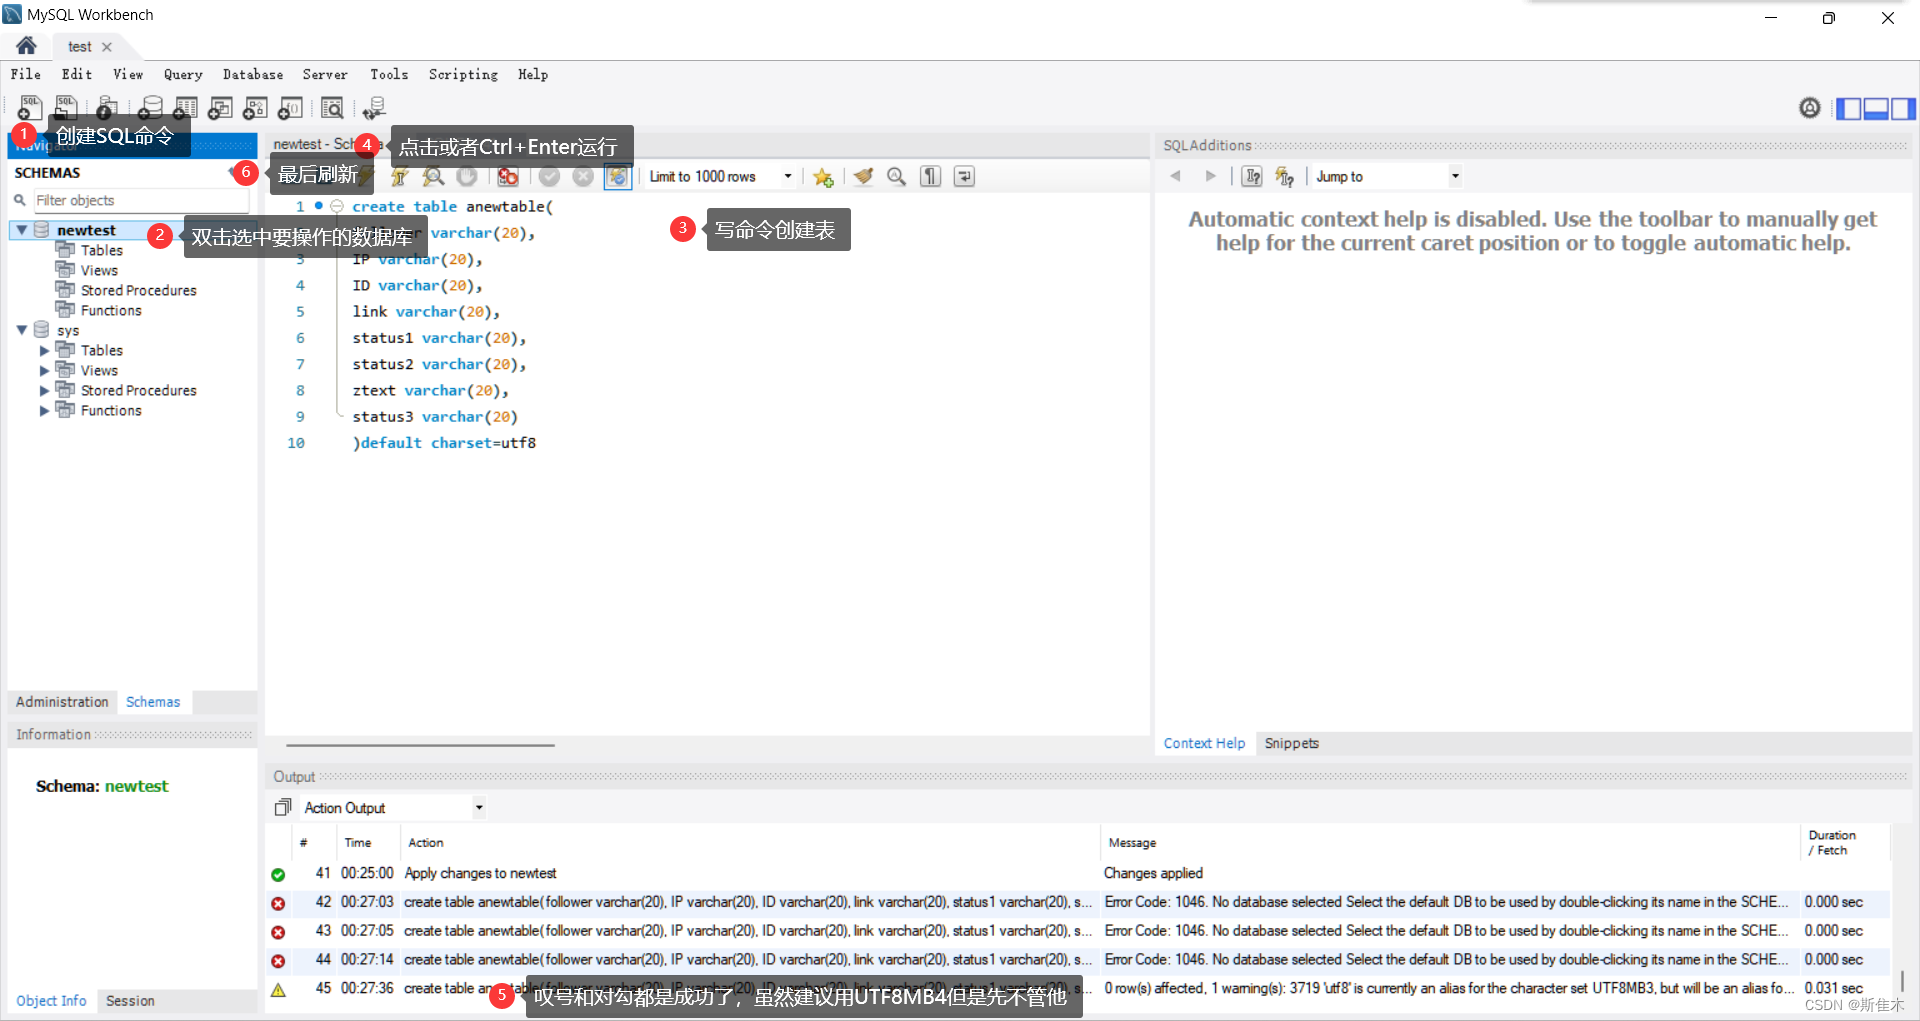Close the test connection tab
This screenshot has height=1021, width=1920.
[x=107, y=47]
